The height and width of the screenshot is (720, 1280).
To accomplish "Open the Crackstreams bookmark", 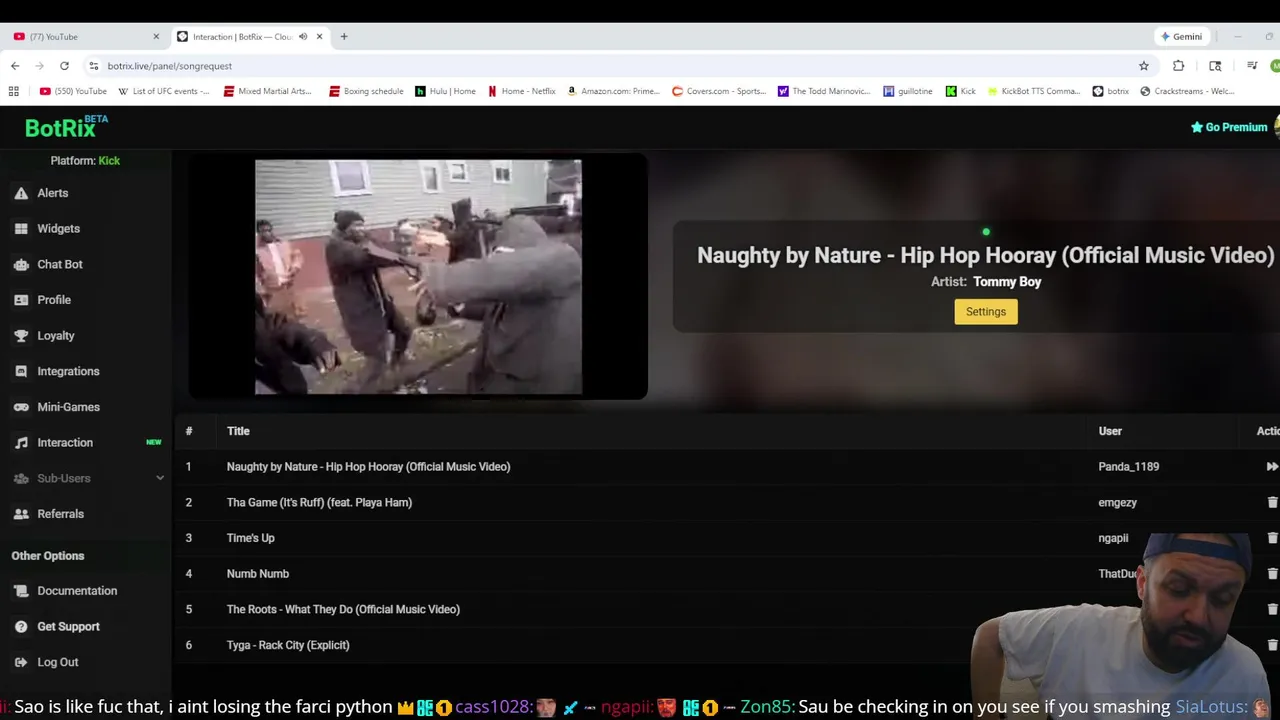I will click(x=1188, y=91).
